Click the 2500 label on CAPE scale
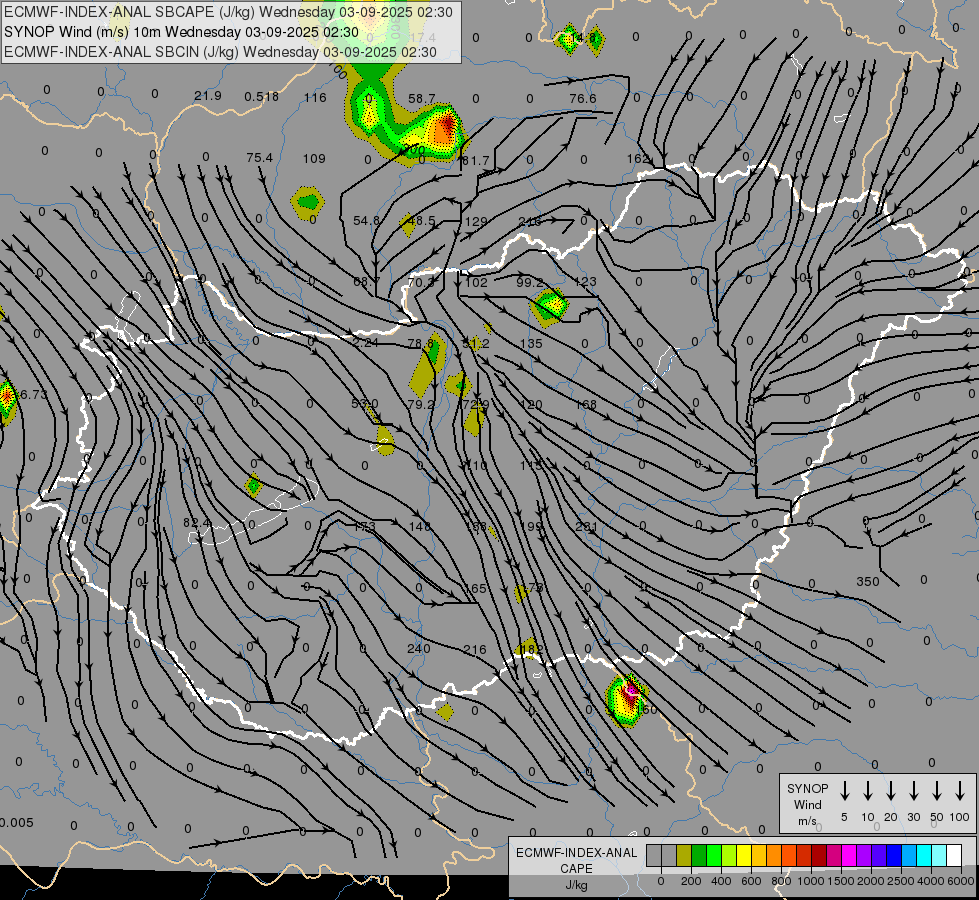Viewport: 979px width, 900px height. [901, 881]
